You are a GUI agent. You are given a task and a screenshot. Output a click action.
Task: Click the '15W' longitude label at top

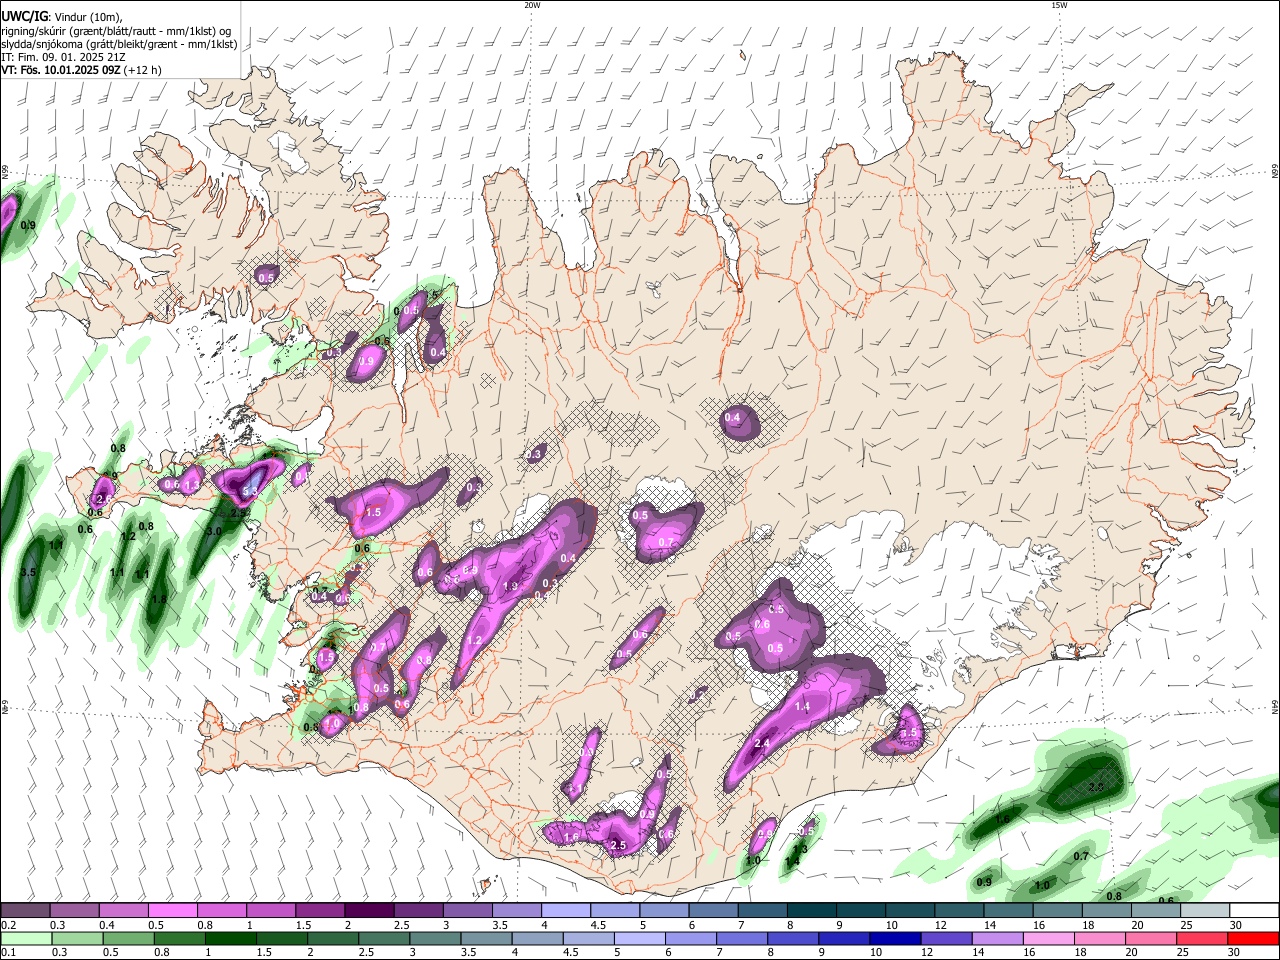1059,5
